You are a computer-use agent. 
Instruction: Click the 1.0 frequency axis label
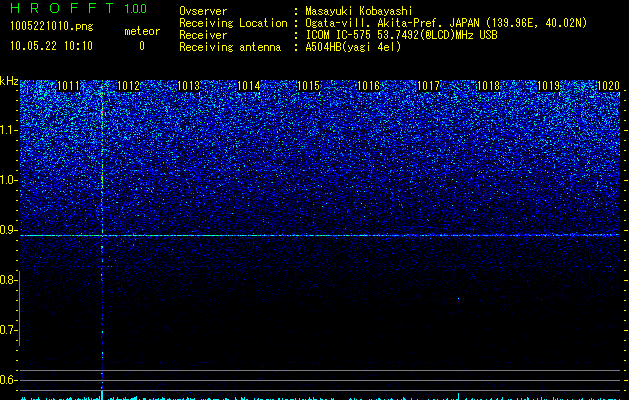[8, 180]
